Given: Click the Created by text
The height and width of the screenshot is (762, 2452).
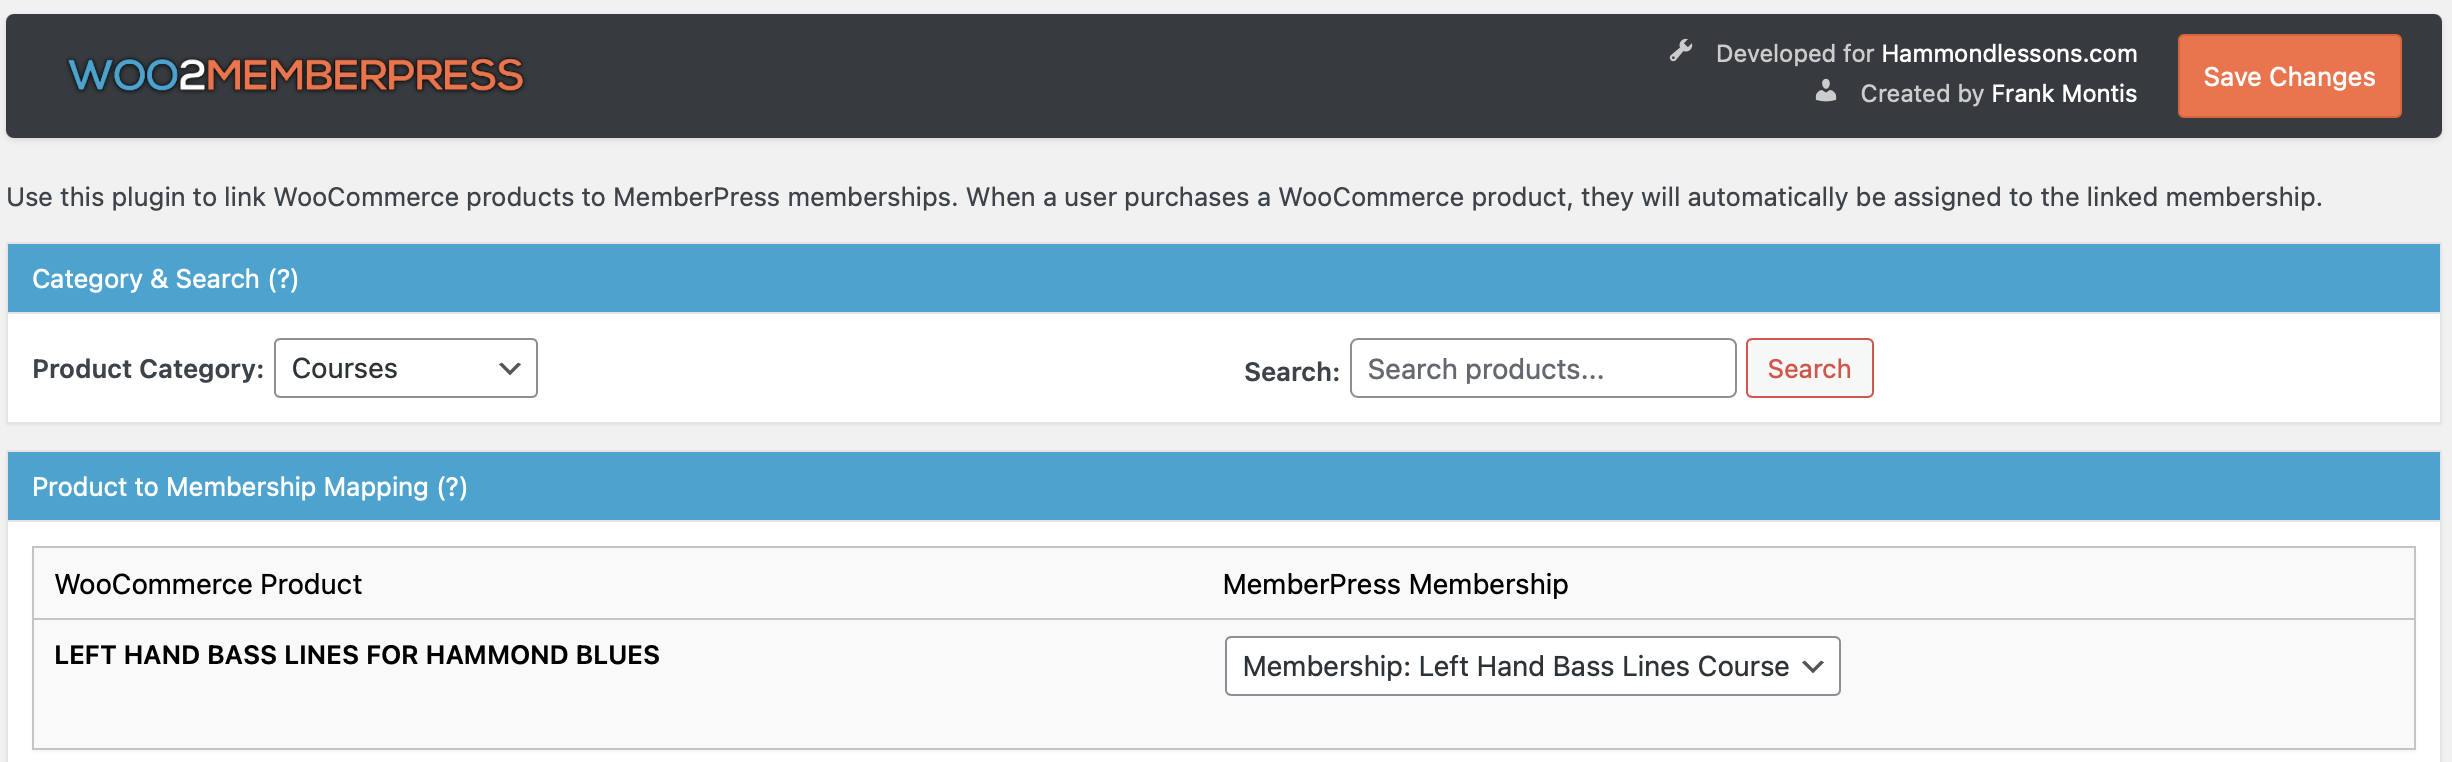Looking at the screenshot, I should [1922, 93].
